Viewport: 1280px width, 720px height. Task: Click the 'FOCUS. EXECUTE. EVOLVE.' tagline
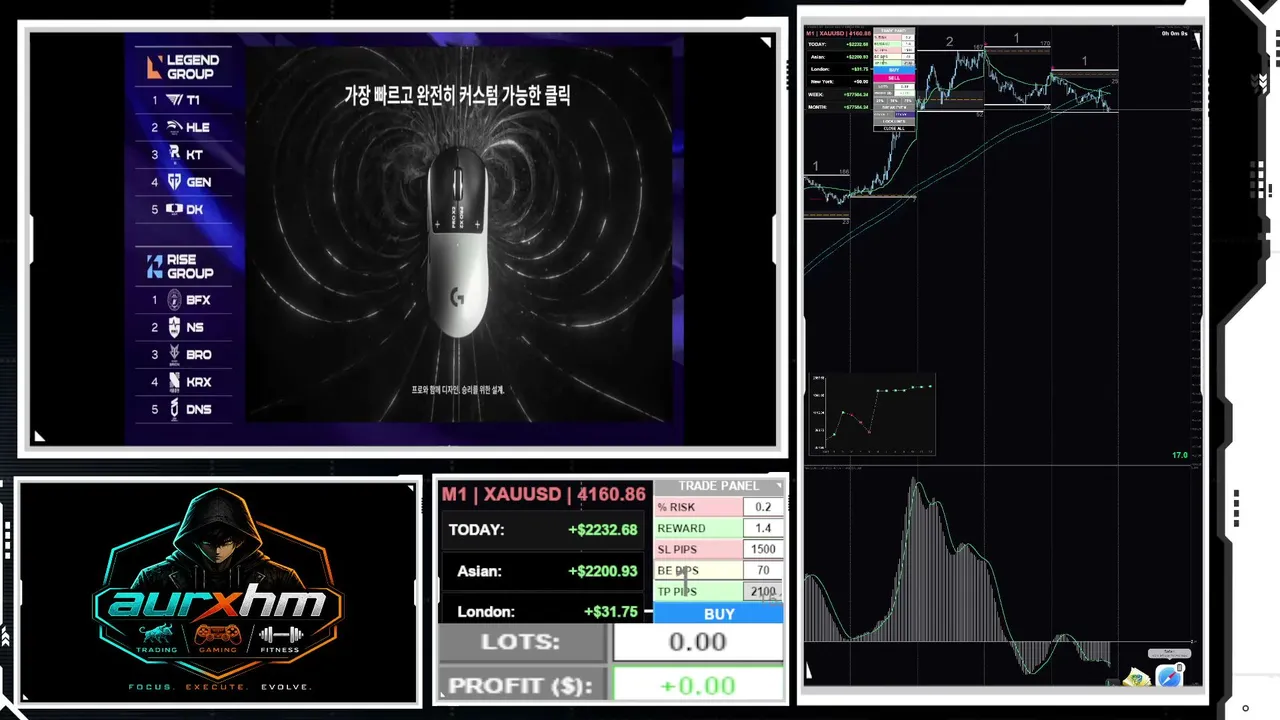pyautogui.click(x=219, y=687)
